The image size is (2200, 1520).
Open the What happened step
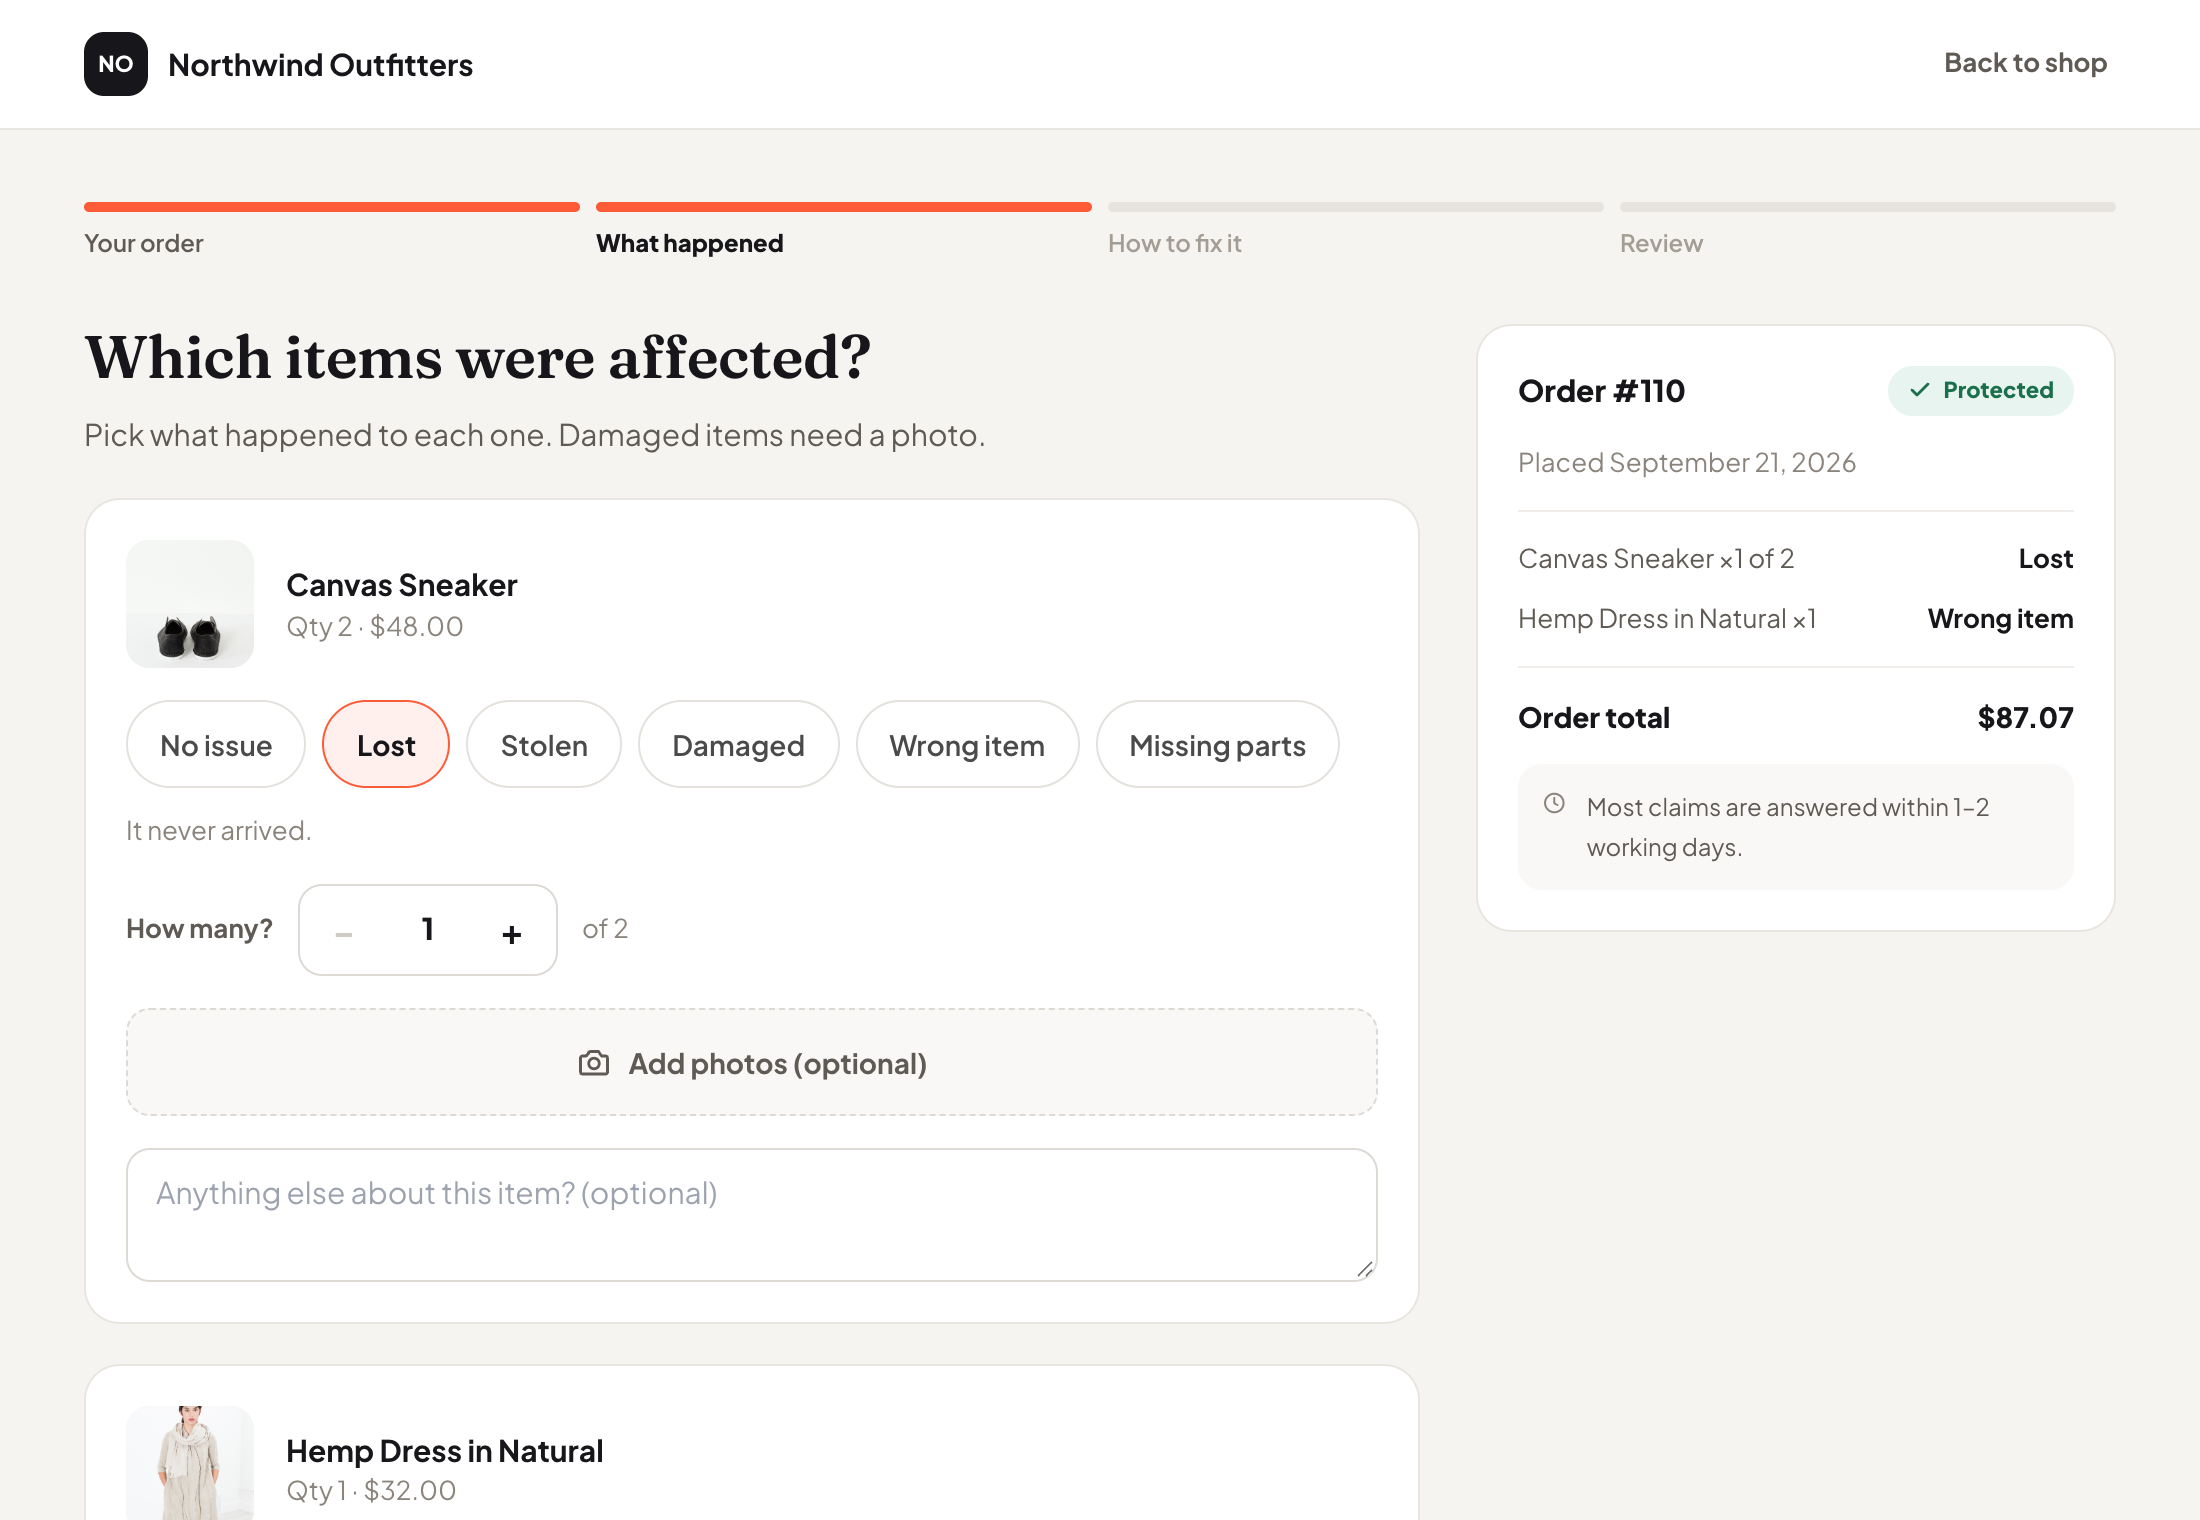(x=689, y=243)
